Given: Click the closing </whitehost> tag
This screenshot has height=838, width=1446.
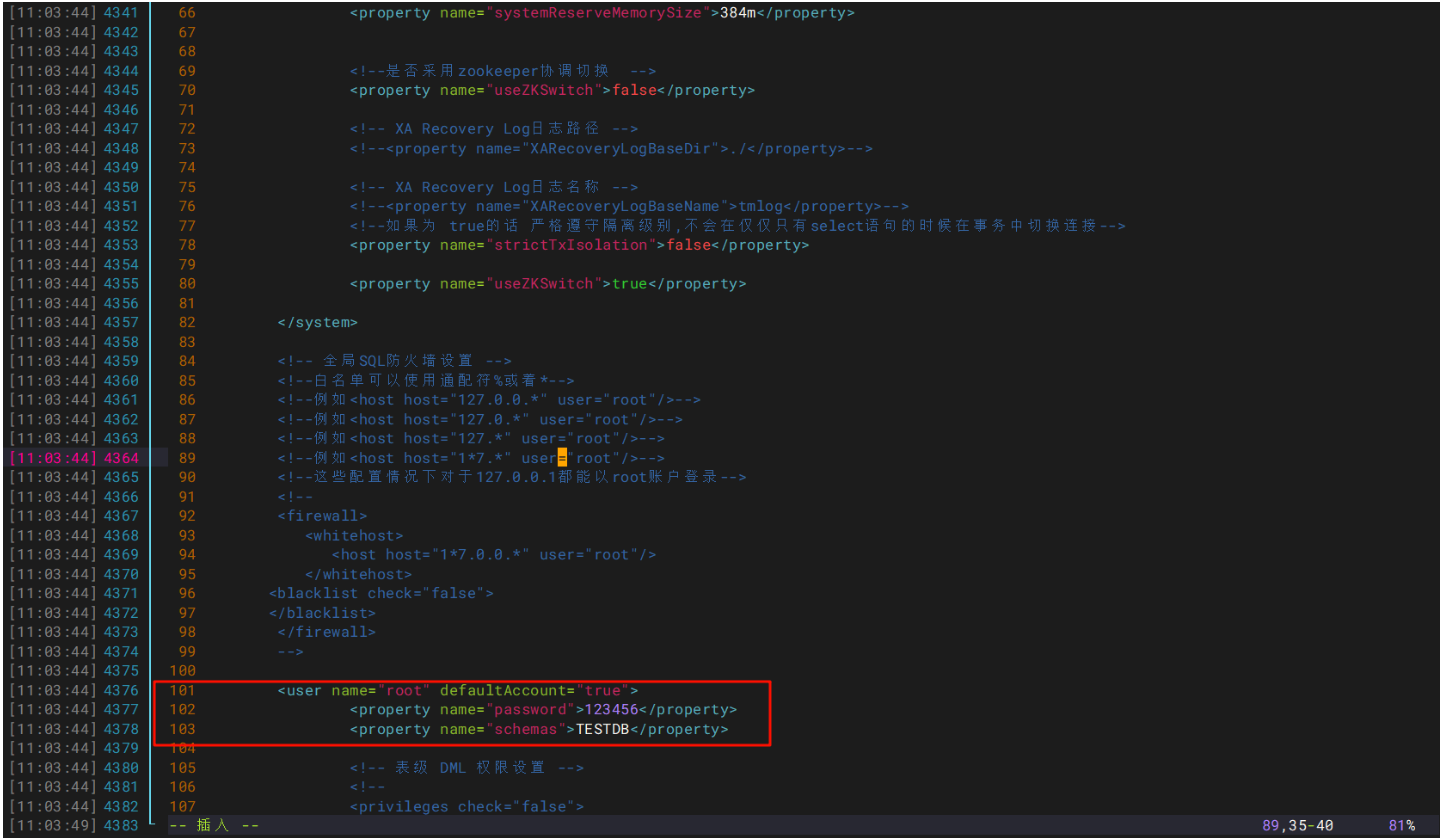Looking at the screenshot, I should click(x=358, y=574).
